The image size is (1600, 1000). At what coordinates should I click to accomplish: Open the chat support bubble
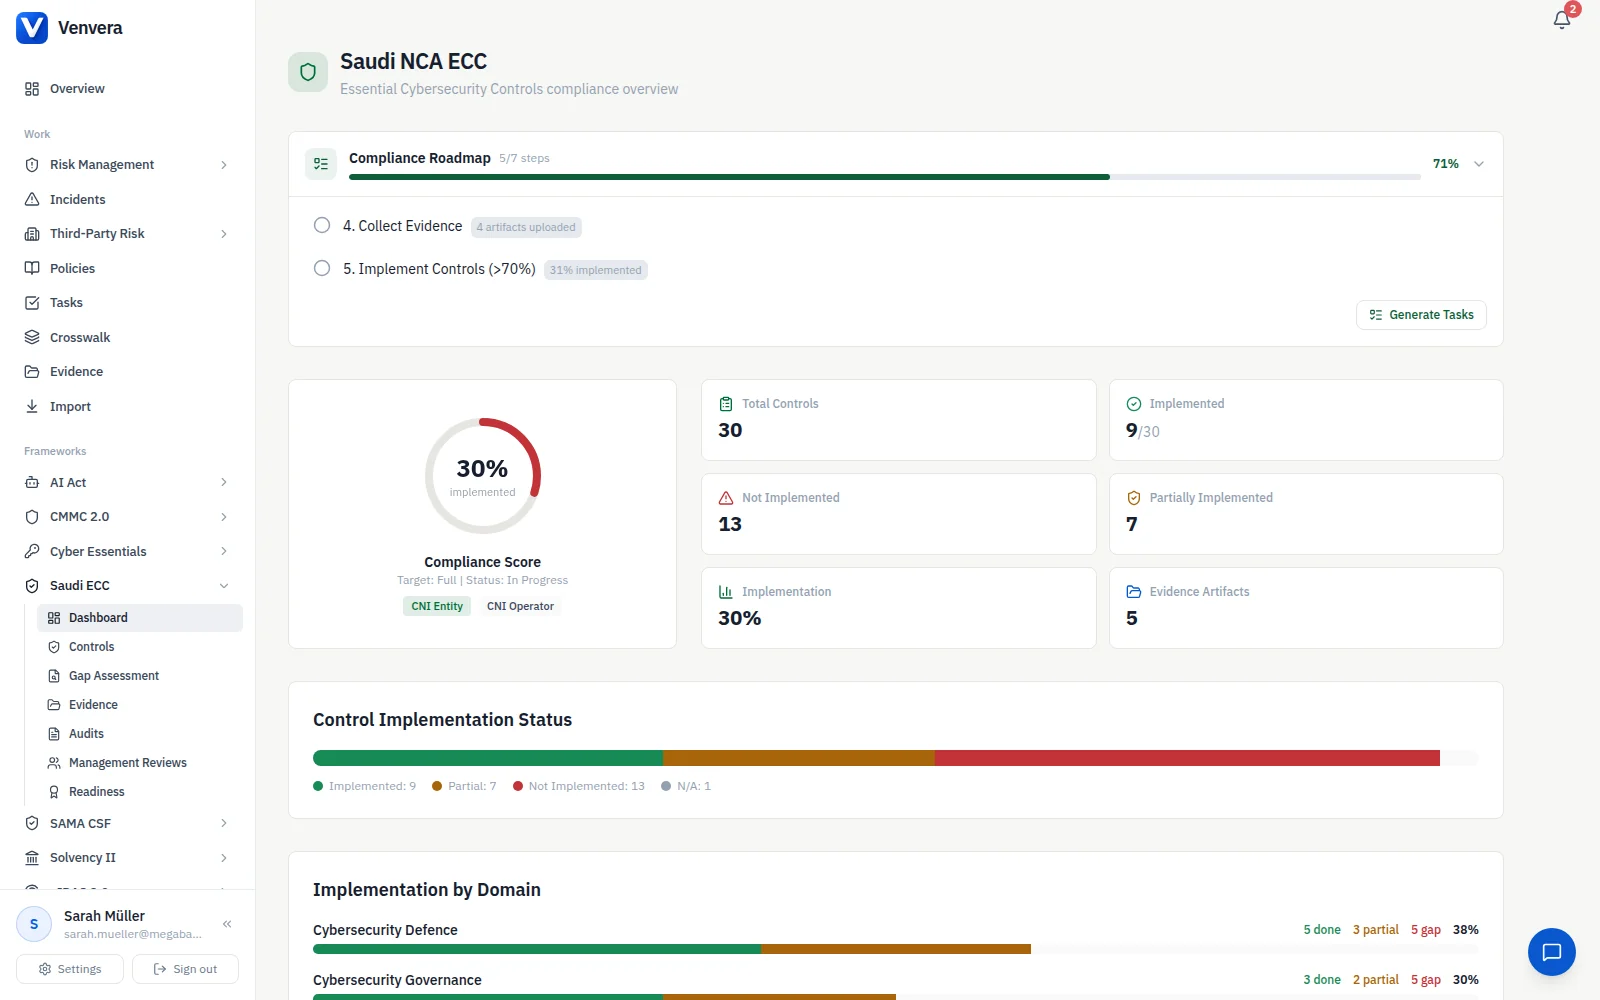pyautogui.click(x=1552, y=952)
